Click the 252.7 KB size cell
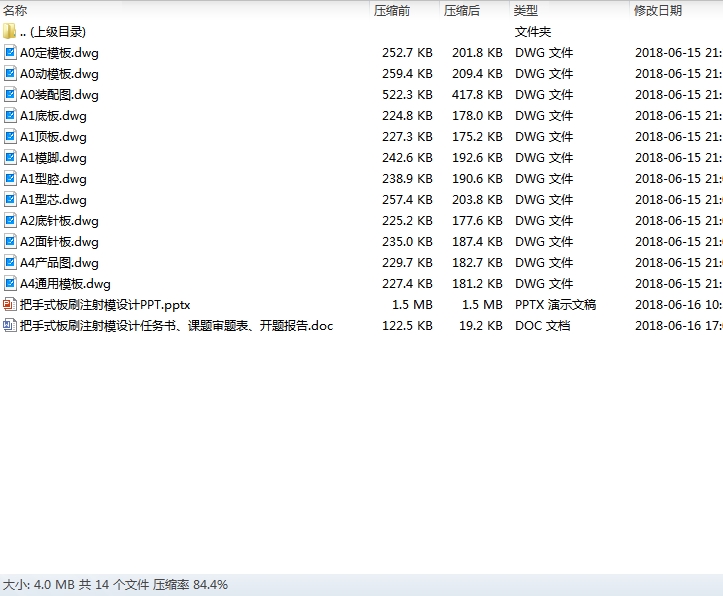Viewport: 723px width, 596px height. (407, 53)
